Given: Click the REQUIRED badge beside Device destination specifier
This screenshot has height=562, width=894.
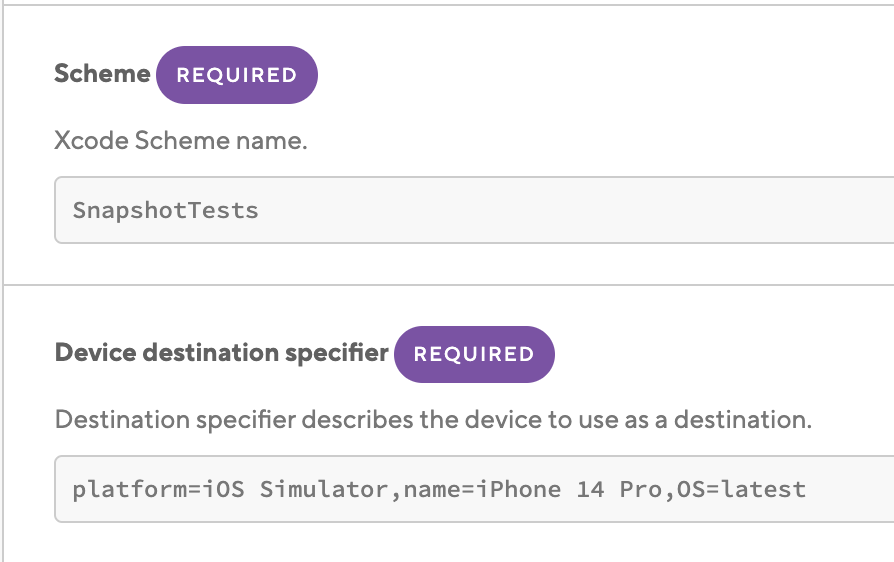Looking at the screenshot, I should coord(474,354).
